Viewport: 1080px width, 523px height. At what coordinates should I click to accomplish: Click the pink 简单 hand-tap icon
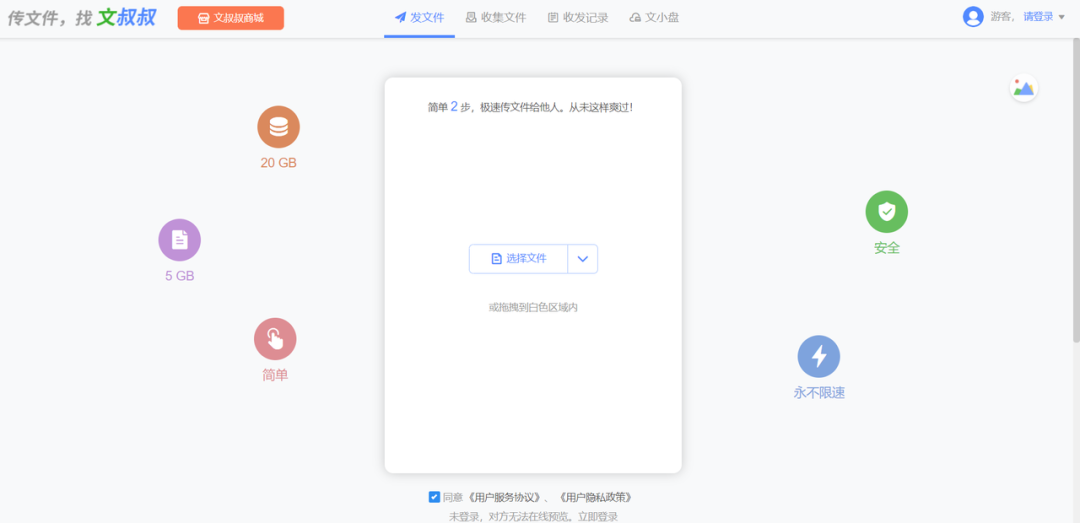[x=275, y=339]
